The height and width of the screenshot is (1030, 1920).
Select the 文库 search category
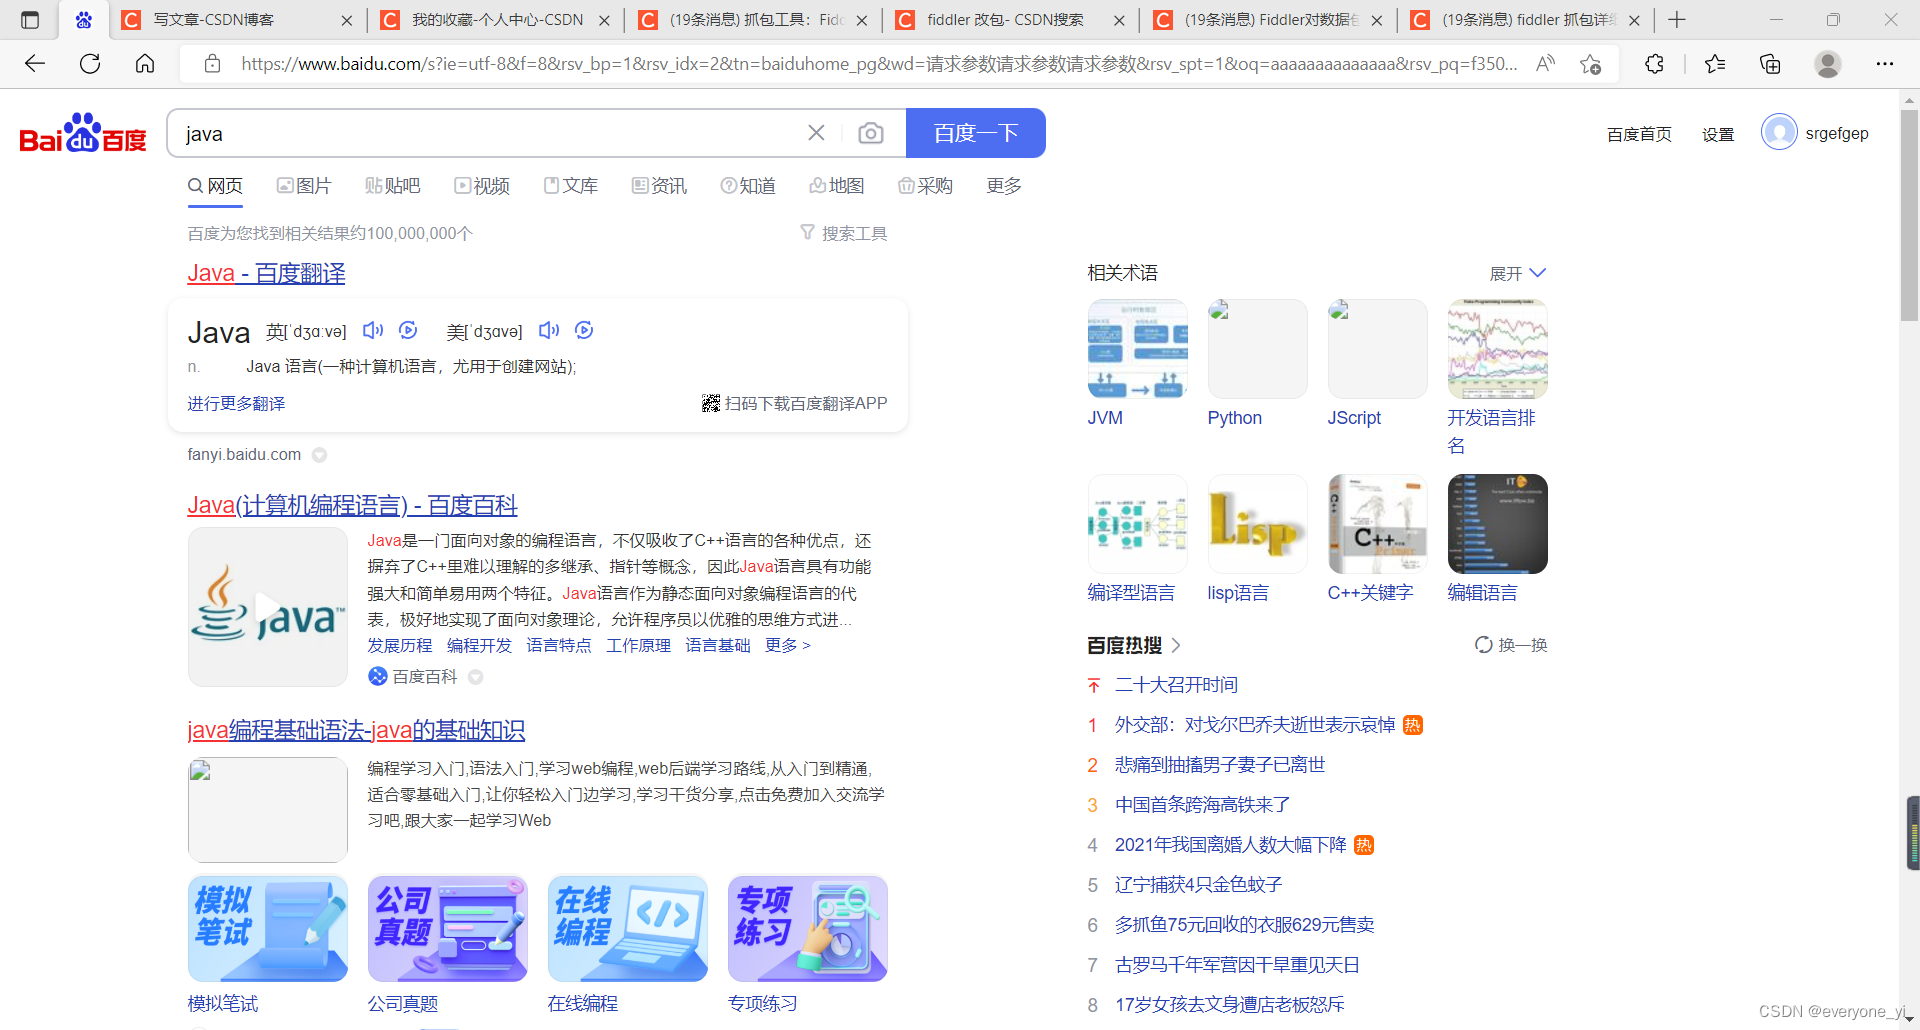click(x=571, y=186)
